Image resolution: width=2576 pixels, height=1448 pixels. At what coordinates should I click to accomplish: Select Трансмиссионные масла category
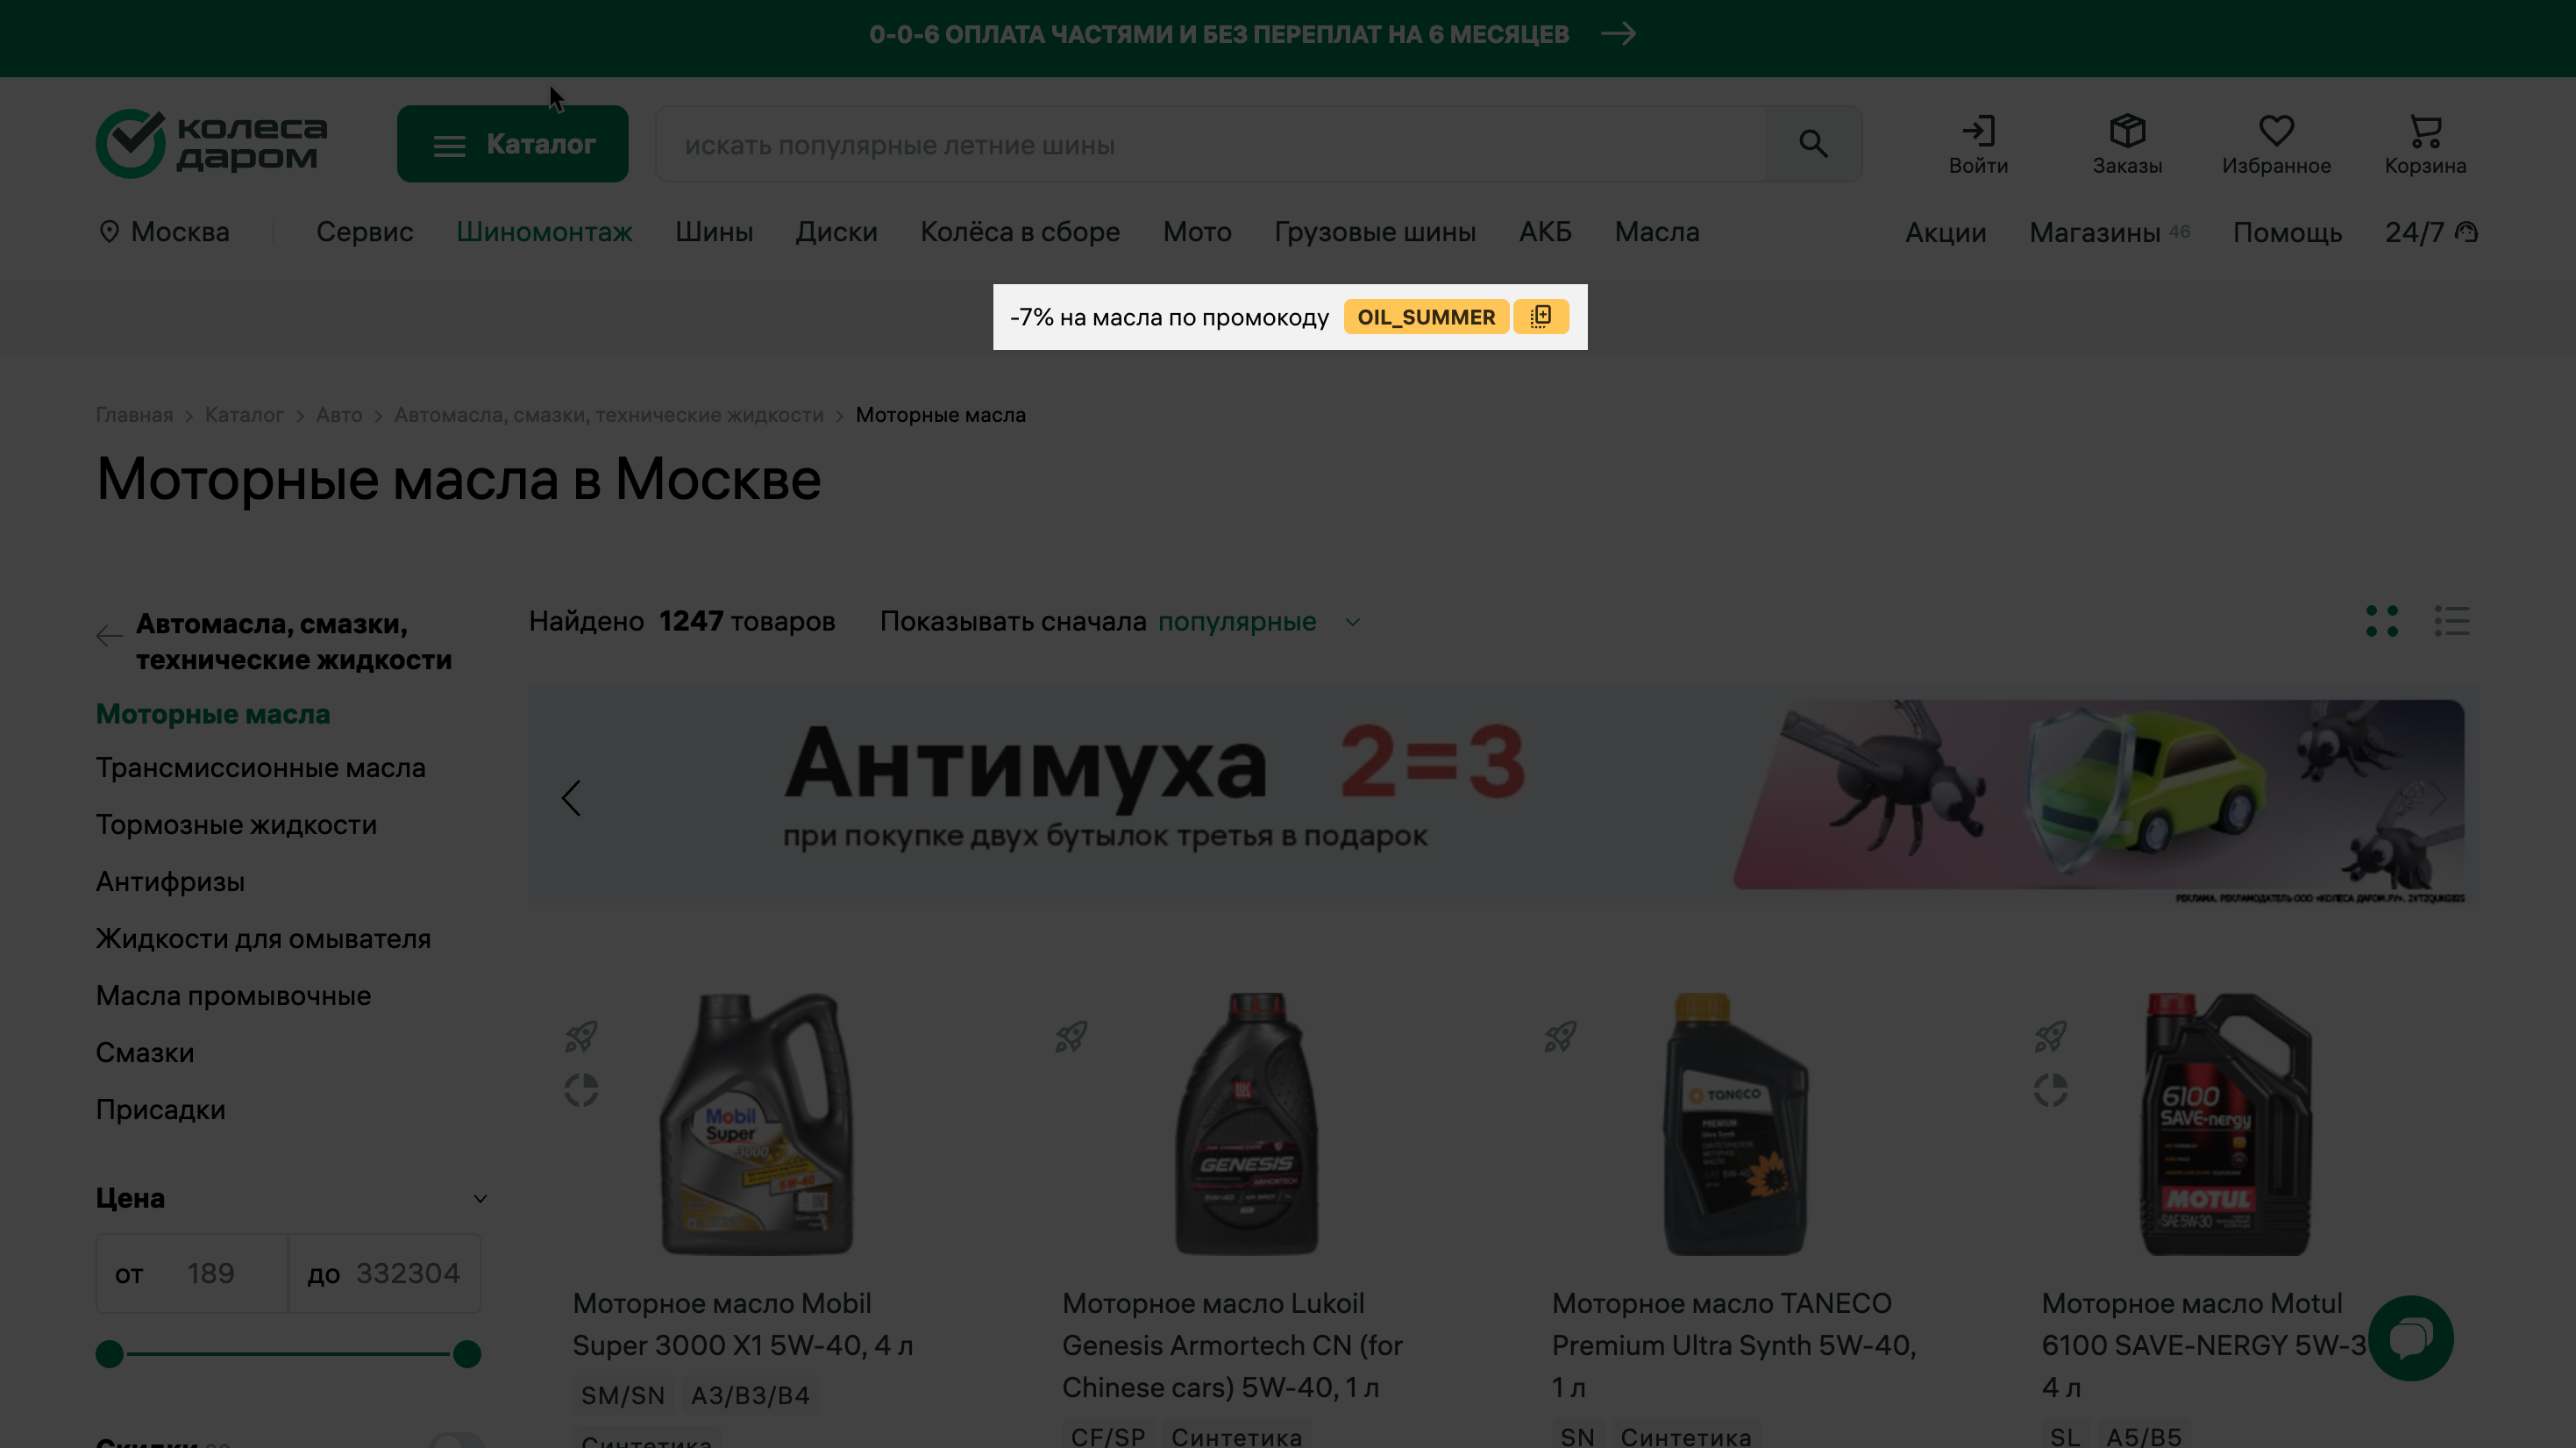click(260, 768)
